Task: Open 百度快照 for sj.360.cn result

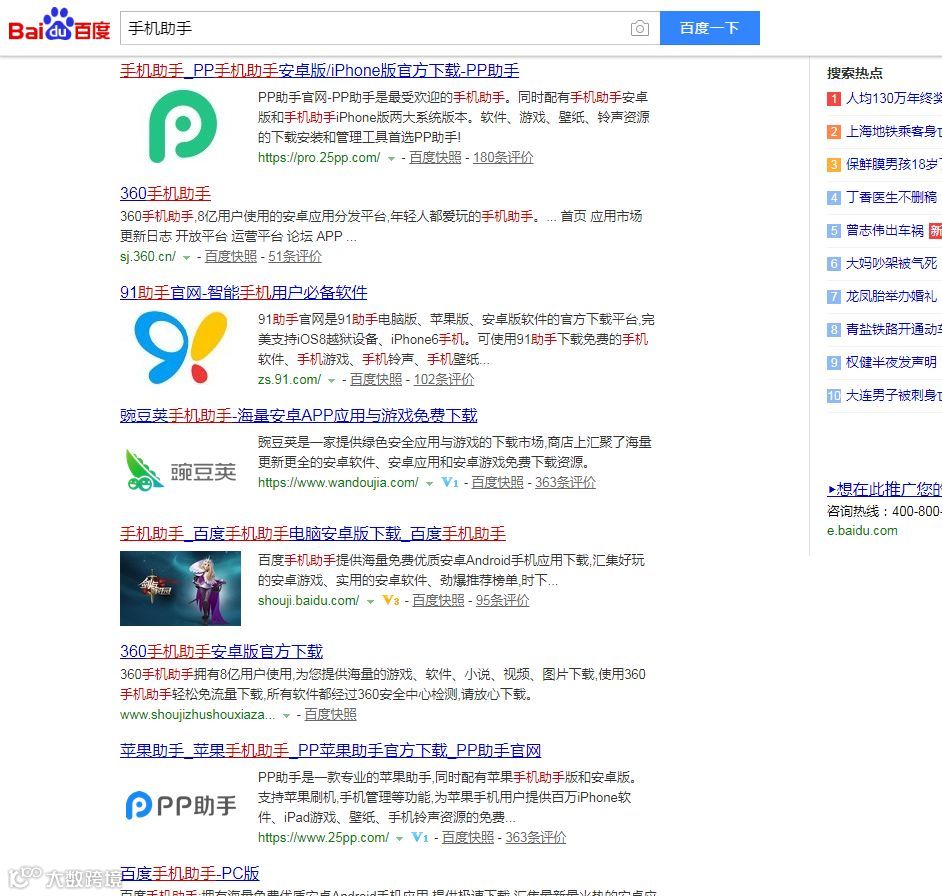Action: click(x=230, y=257)
